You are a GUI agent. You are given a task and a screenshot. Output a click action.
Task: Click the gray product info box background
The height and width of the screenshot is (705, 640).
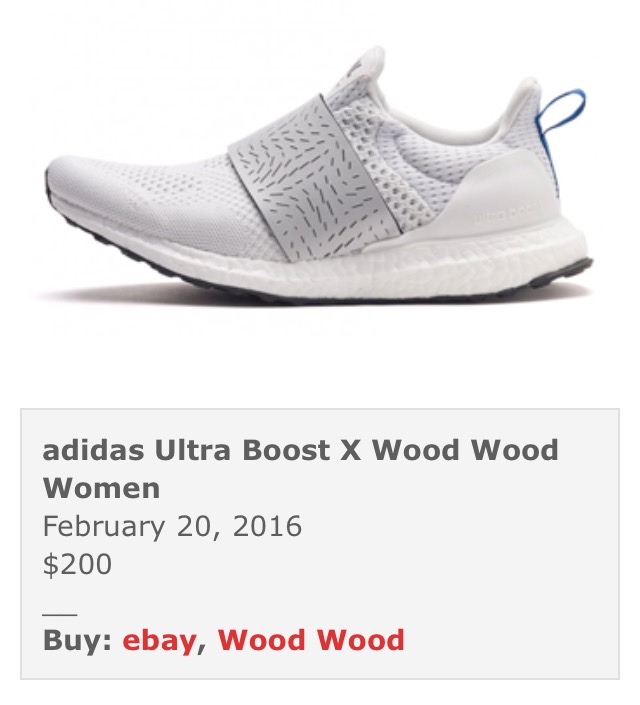(x=320, y=544)
